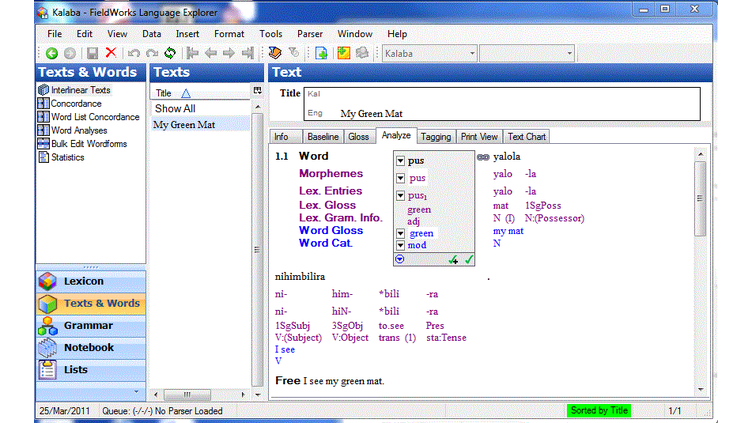
Task: Open the word gloss green dropdown arrow
Action: pyautogui.click(x=401, y=233)
